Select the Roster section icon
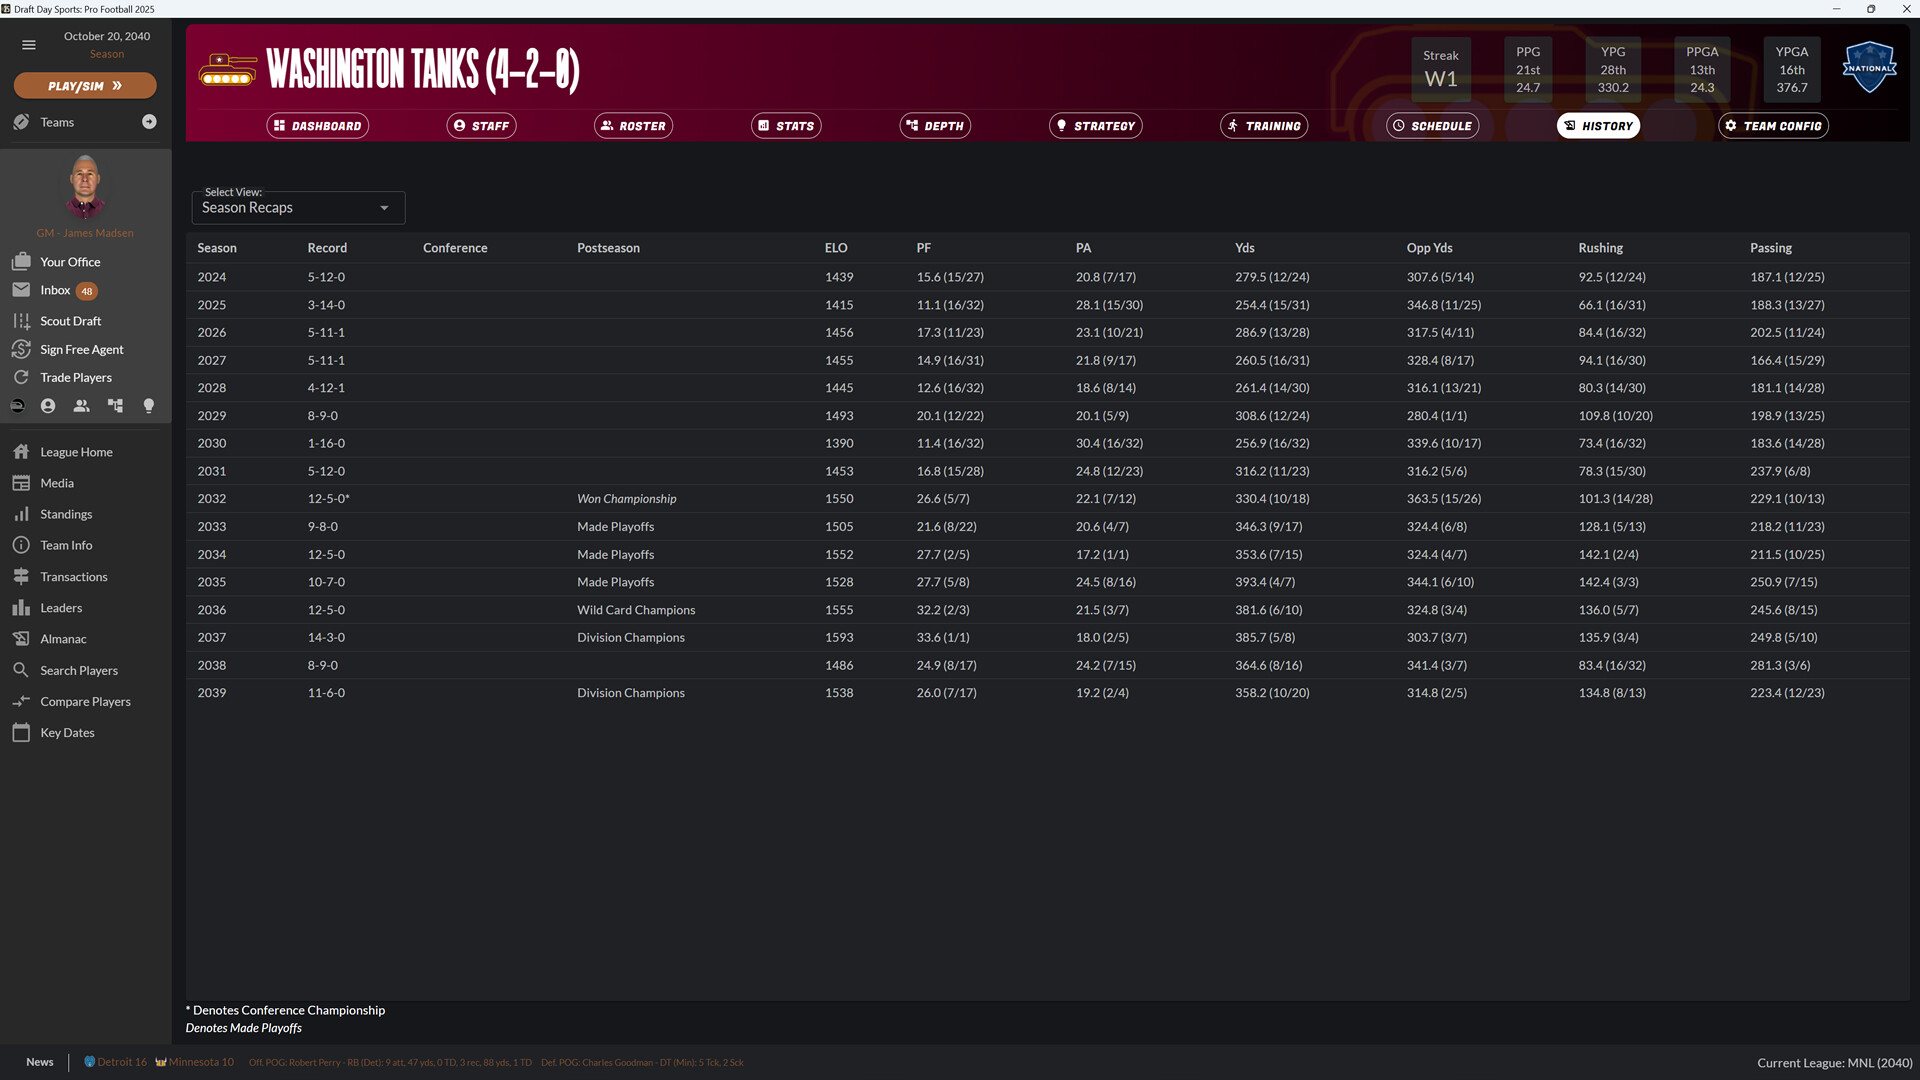Image resolution: width=1920 pixels, height=1080 pixels. pyautogui.click(x=608, y=125)
